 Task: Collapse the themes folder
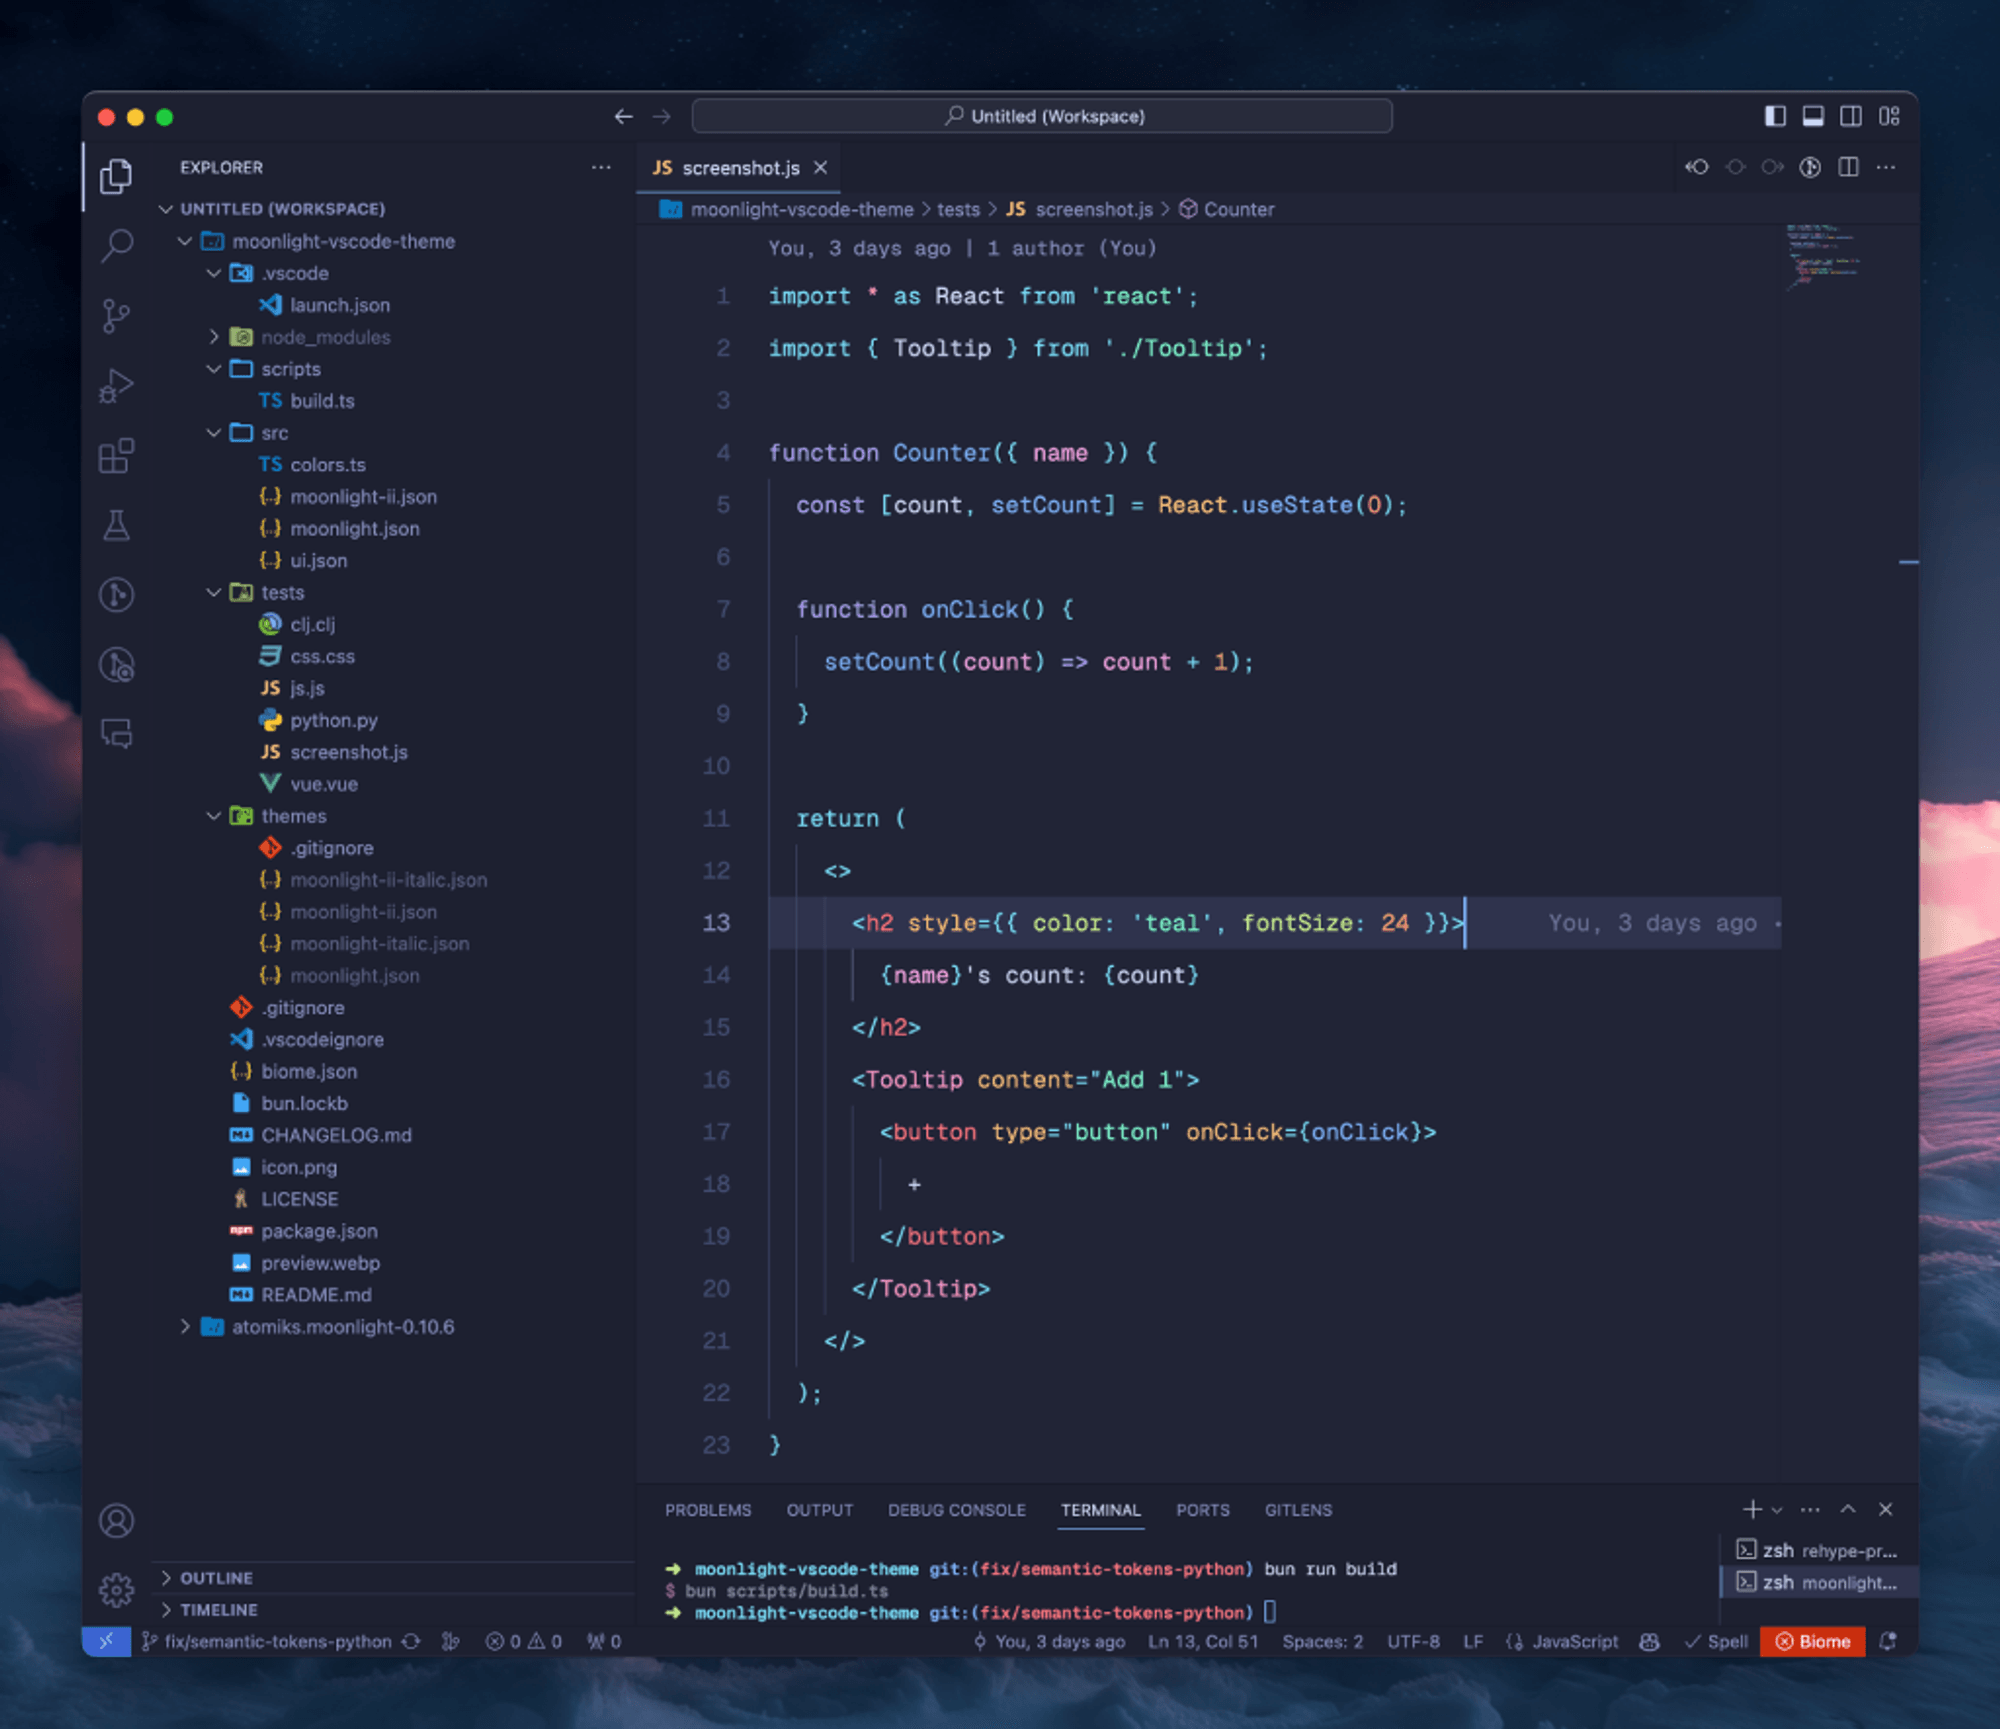pyautogui.click(x=293, y=816)
